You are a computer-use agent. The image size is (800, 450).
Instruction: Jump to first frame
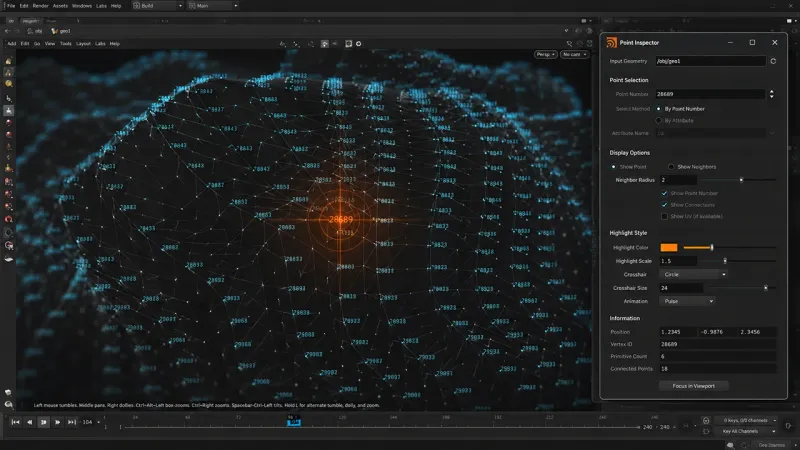[15, 422]
